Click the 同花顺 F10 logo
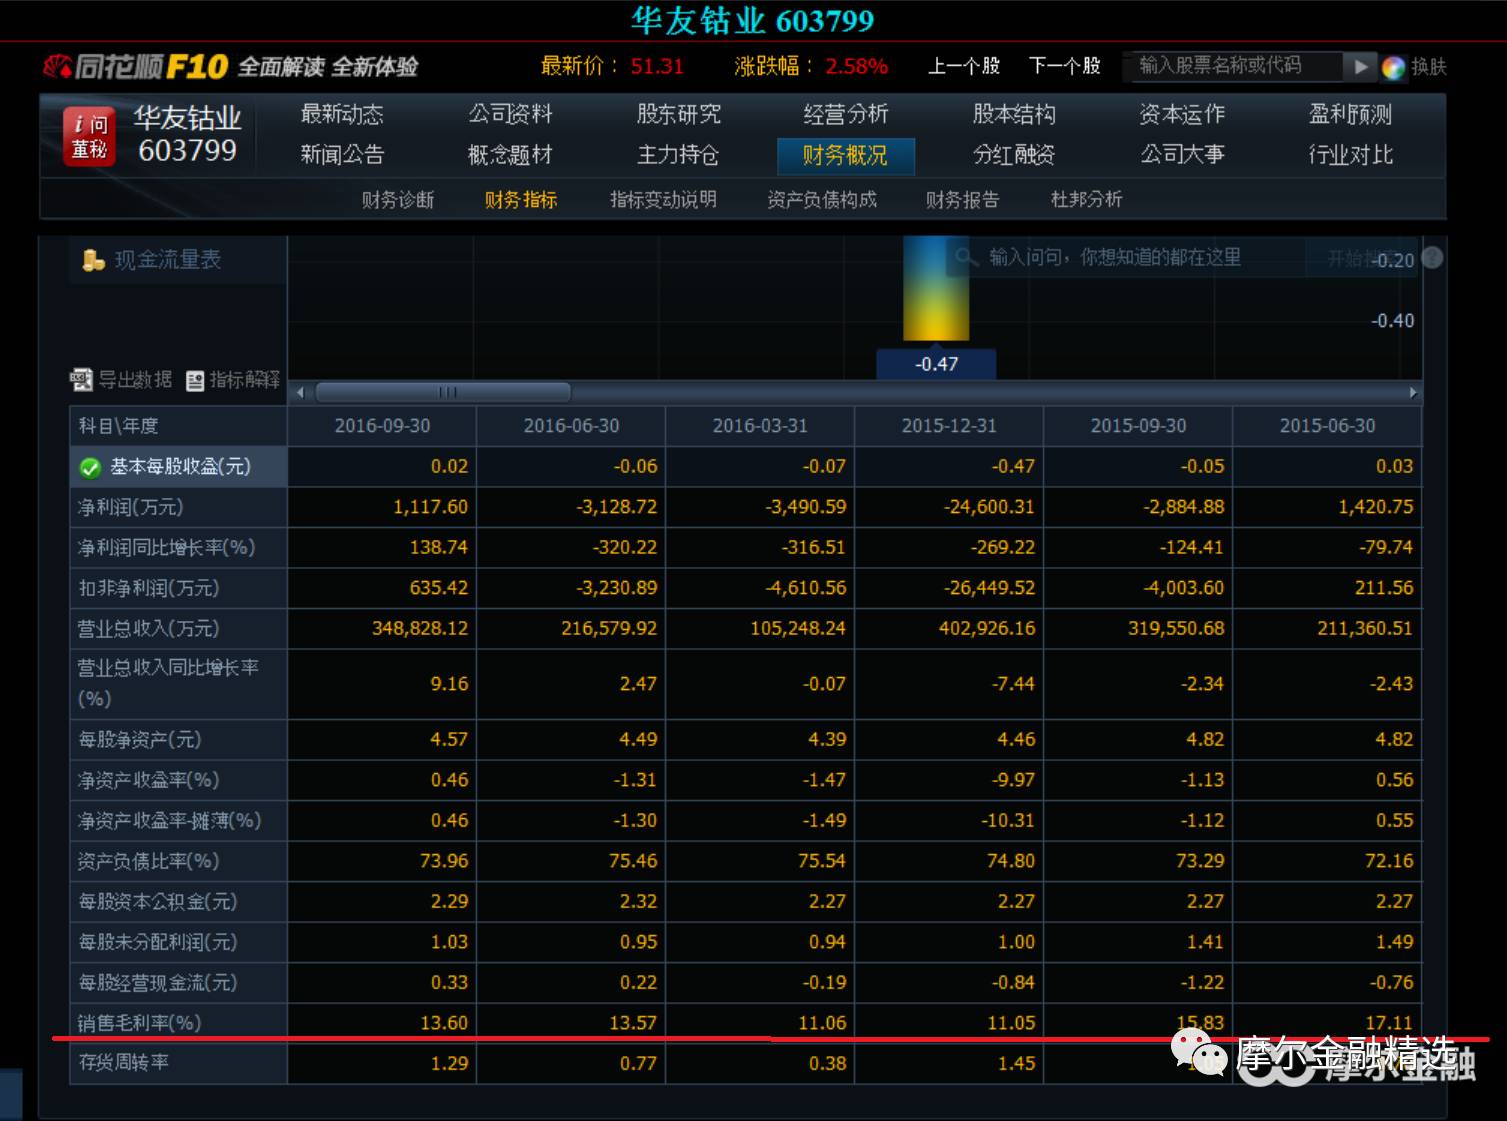The height and width of the screenshot is (1121, 1507). click(x=137, y=67)
